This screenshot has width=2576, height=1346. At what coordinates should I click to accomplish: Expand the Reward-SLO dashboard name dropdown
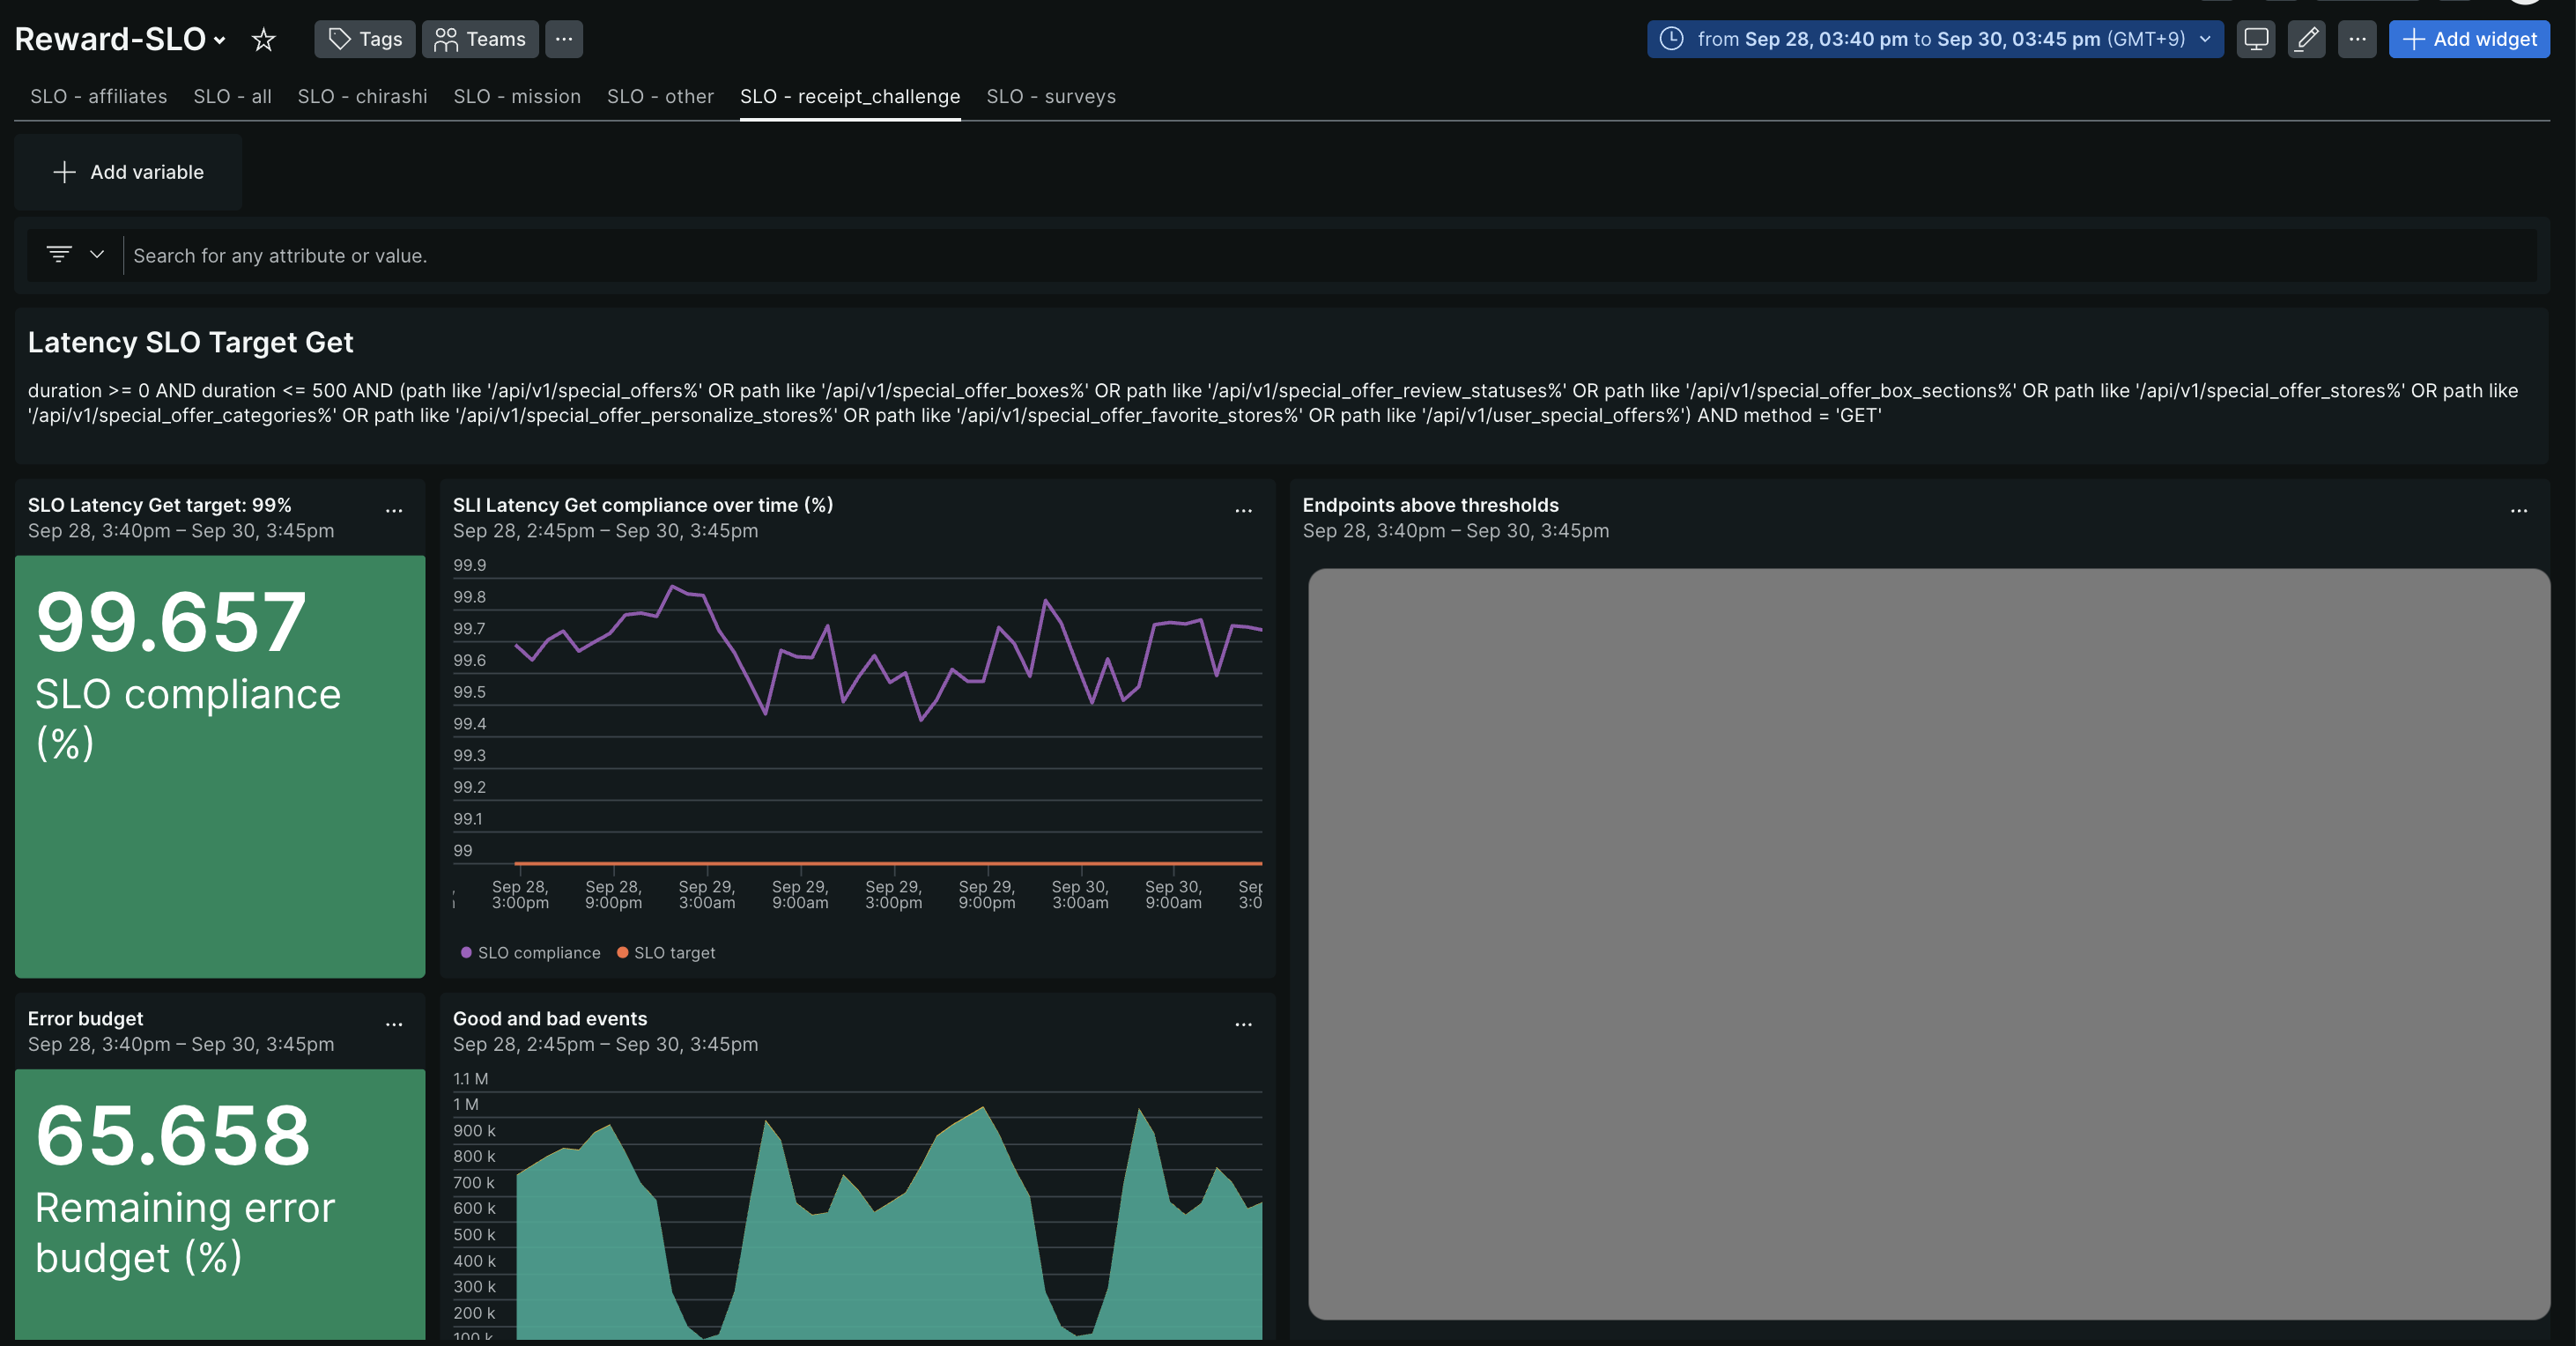(x=219, y=41)
